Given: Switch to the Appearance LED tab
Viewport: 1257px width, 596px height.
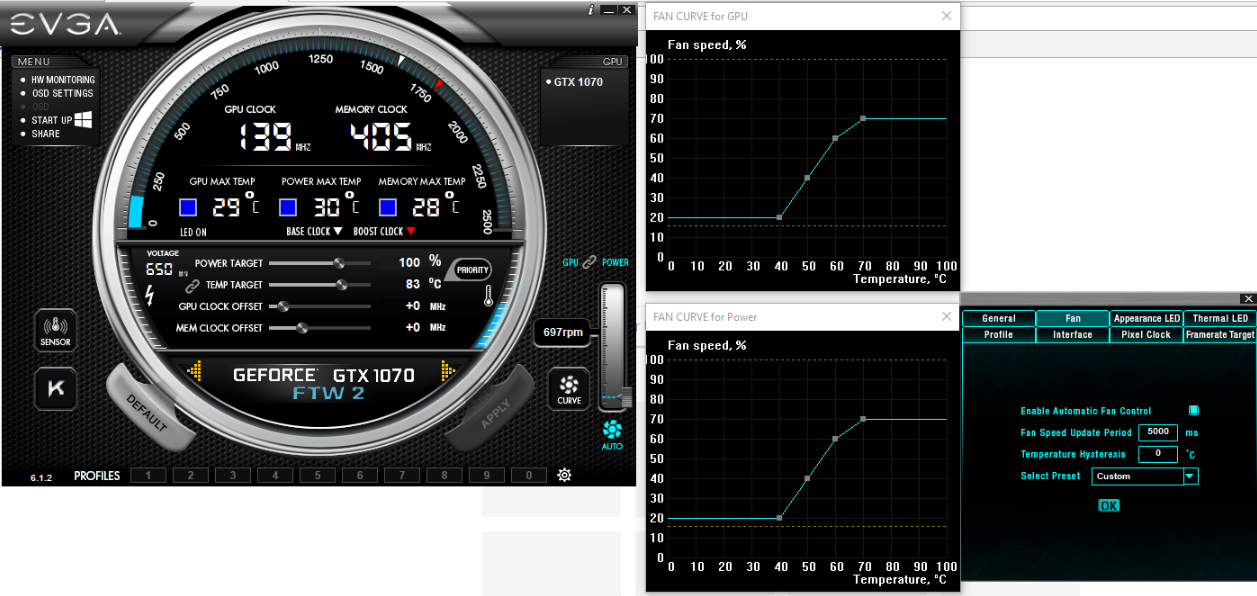Looking at the screenshot, I should coord(1147,318).
